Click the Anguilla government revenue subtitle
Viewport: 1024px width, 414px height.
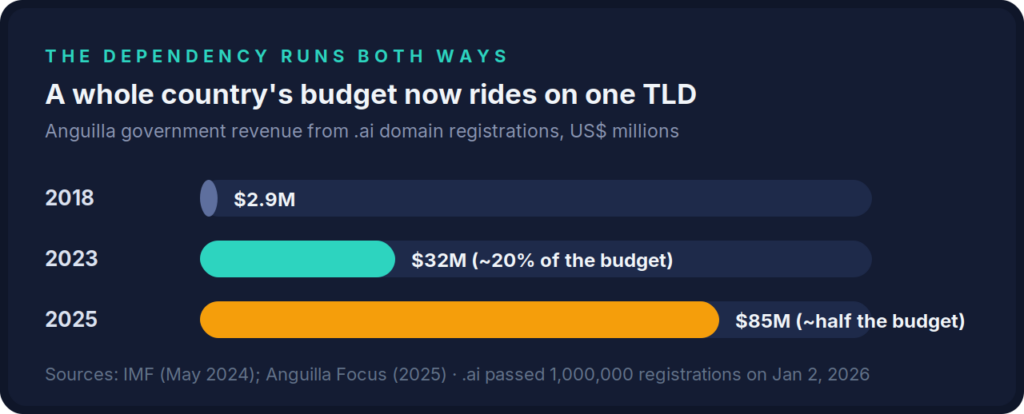point(362,131)
